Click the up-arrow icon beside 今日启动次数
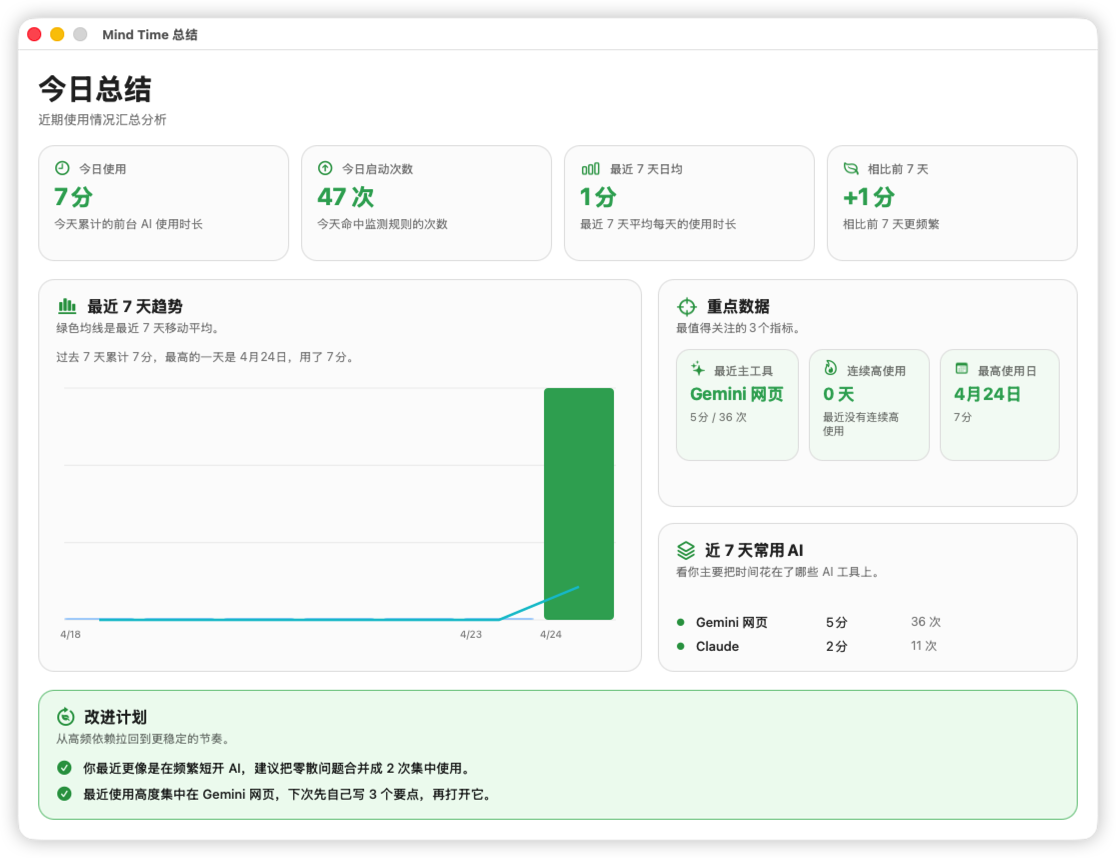Viewport: 1116px width, 858px height. click(325, 169)
